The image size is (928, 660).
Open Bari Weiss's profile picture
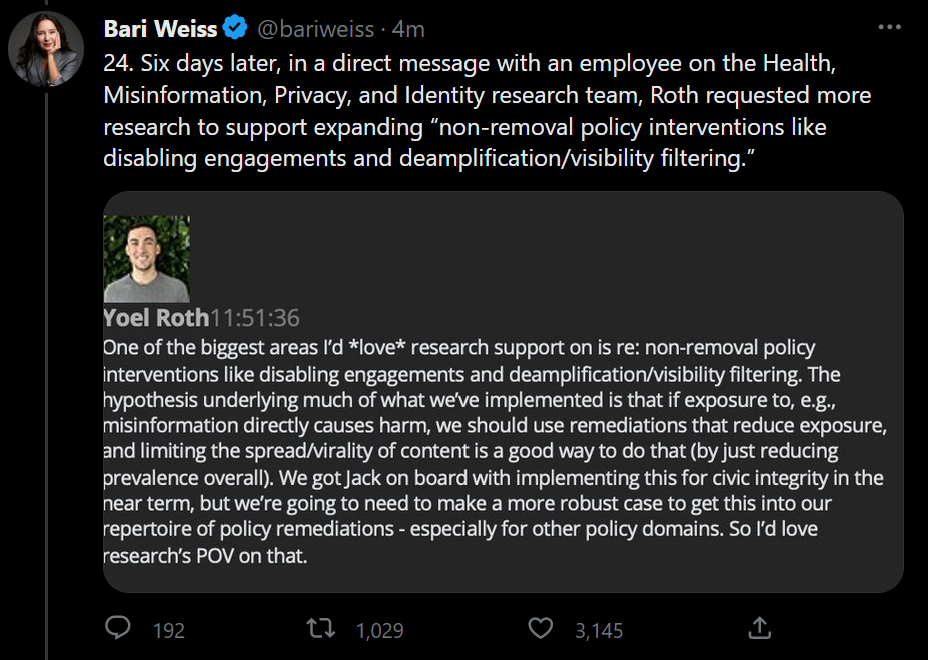[46, 49]
